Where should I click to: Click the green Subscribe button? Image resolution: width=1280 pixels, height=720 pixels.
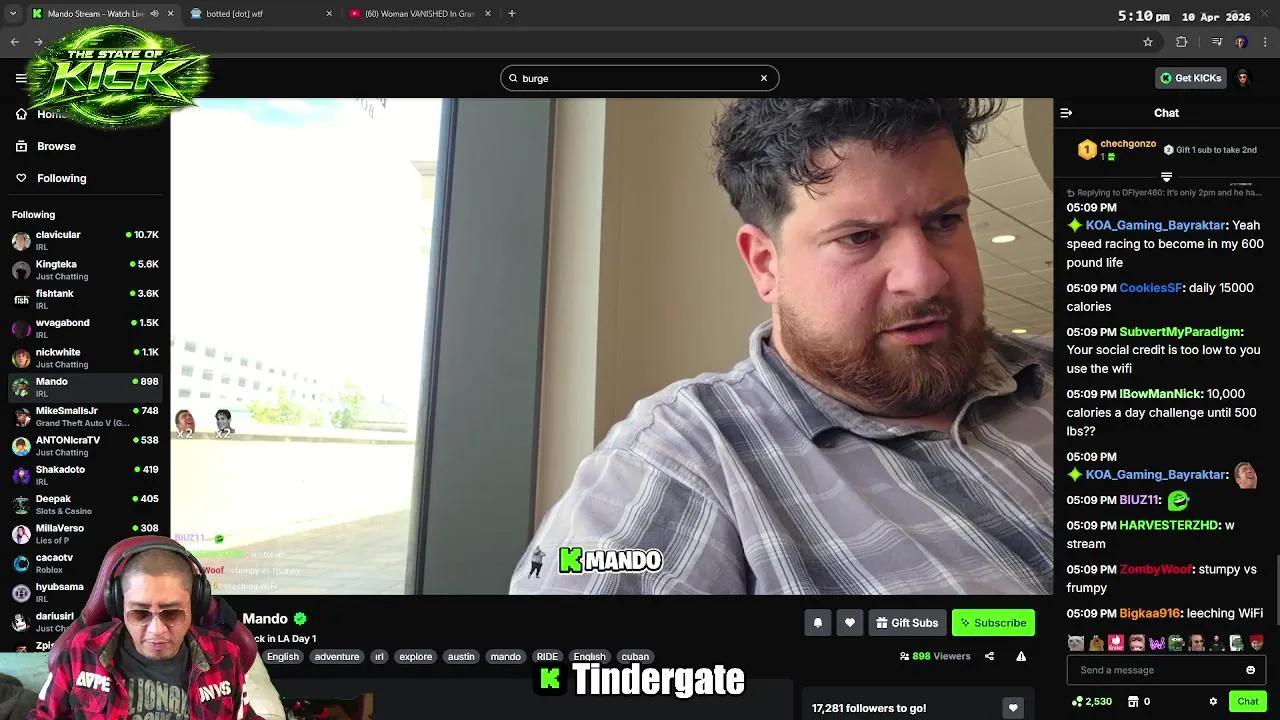(993, 623)
